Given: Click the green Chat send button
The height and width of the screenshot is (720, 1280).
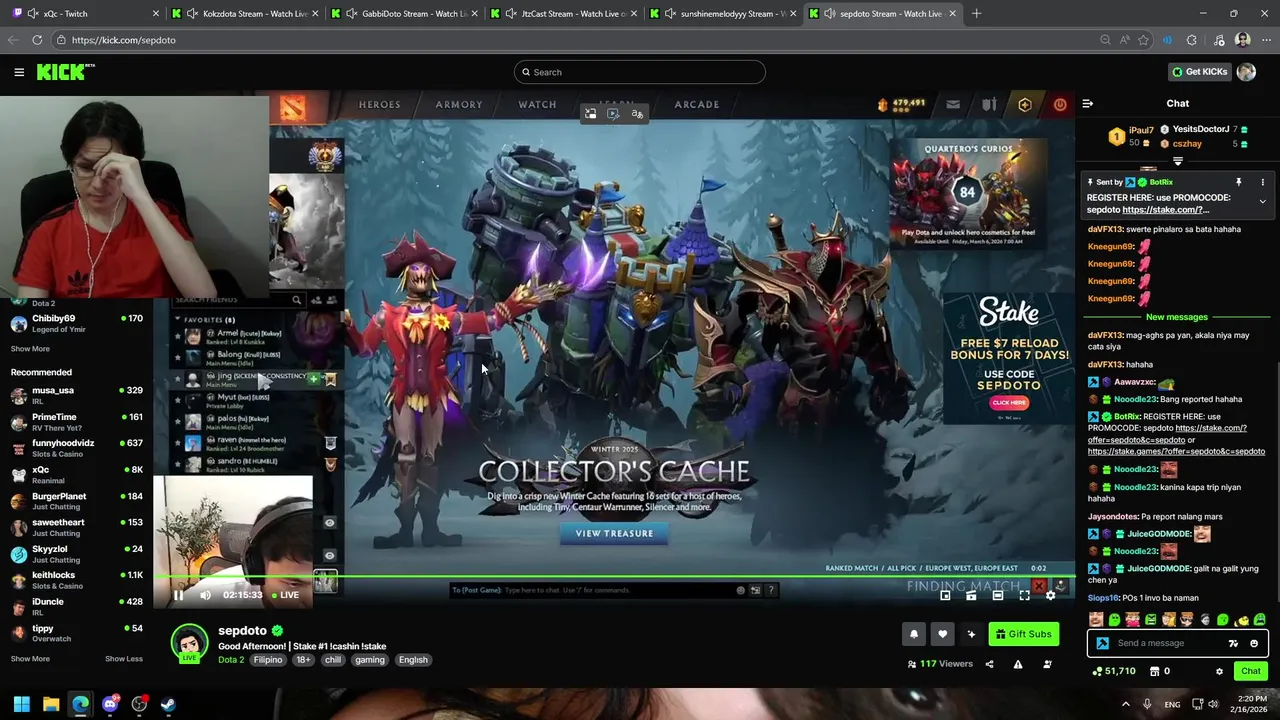Looking at the screenshot, I should pos(1250,671).
